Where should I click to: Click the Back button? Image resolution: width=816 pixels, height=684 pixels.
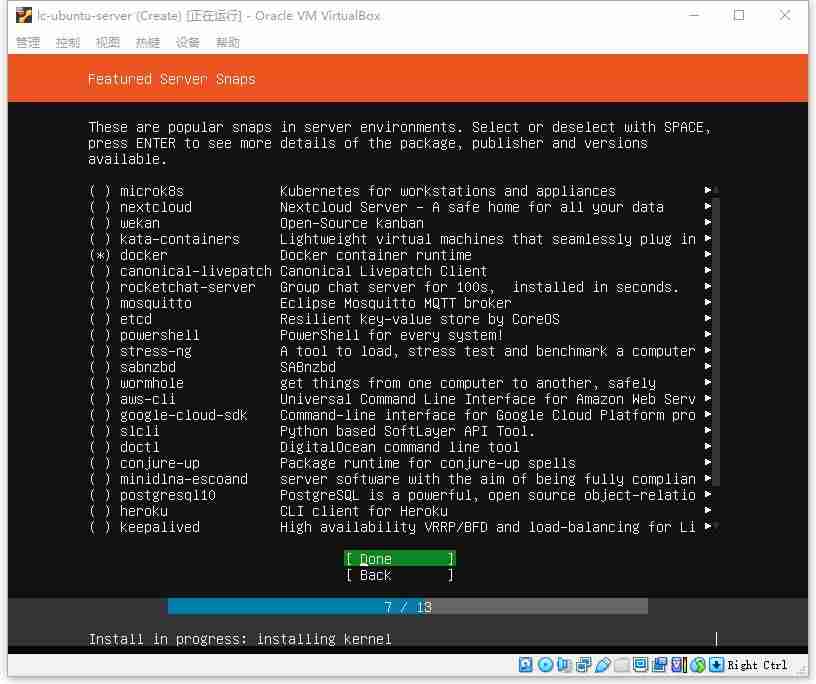(400, 575)
